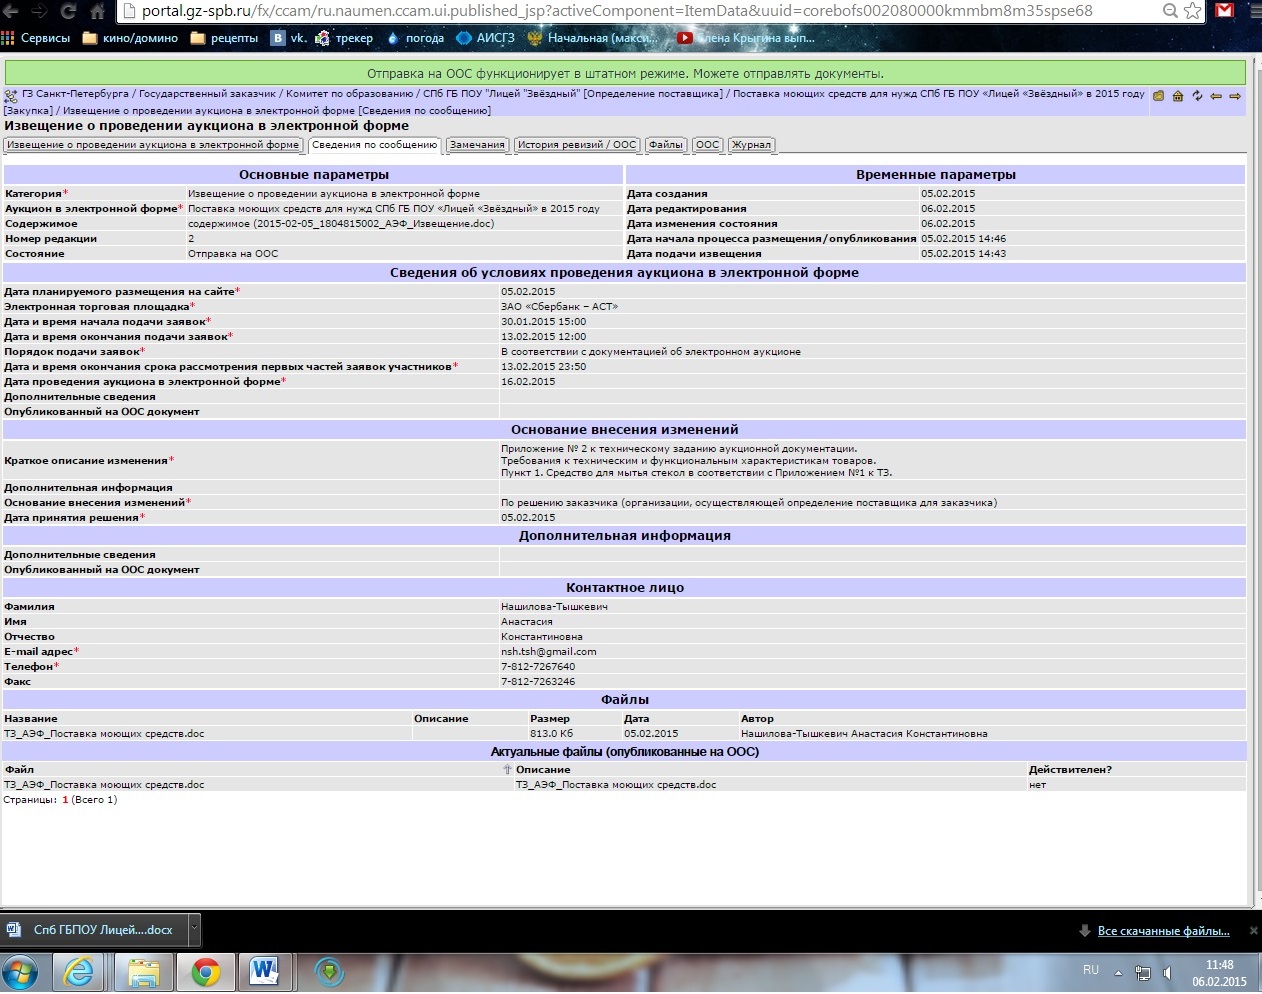
Task: Click breadcrumb link [Закупка]
Action: tap(28, 111)
